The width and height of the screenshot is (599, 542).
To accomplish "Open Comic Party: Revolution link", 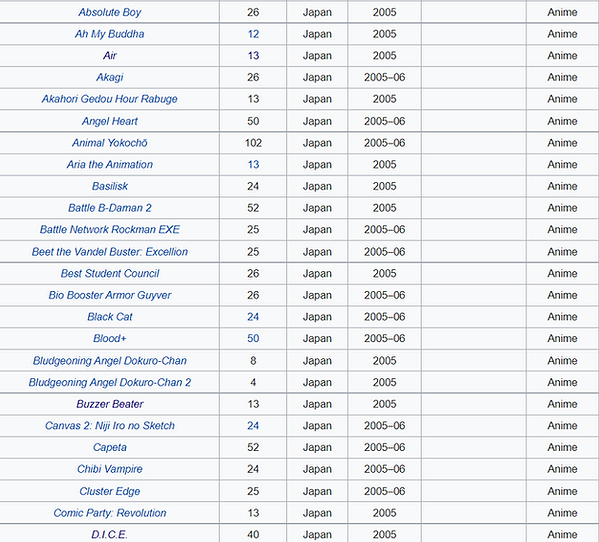I will [x=110, y=513].
